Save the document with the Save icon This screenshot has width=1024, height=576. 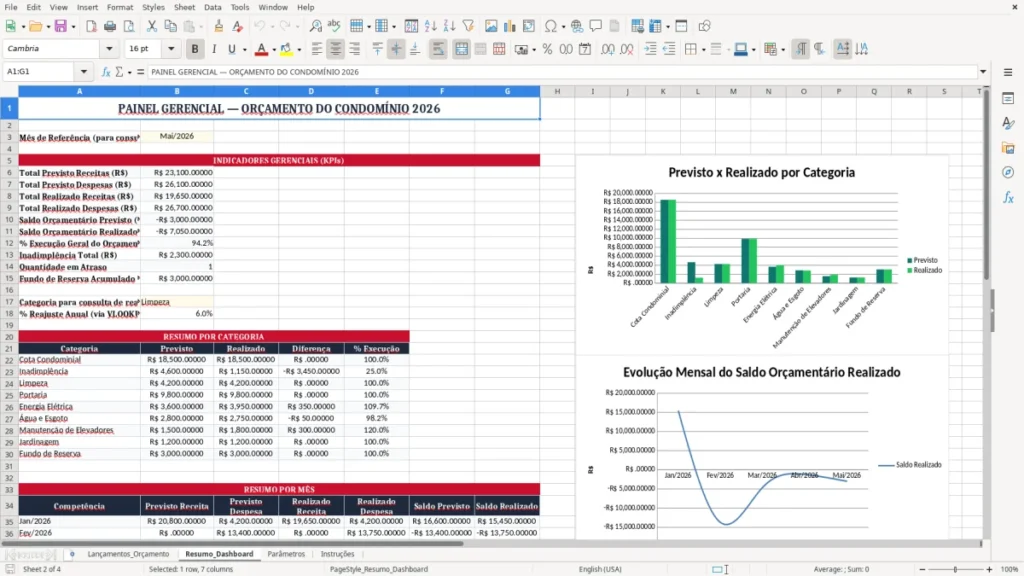coord(60,26)
